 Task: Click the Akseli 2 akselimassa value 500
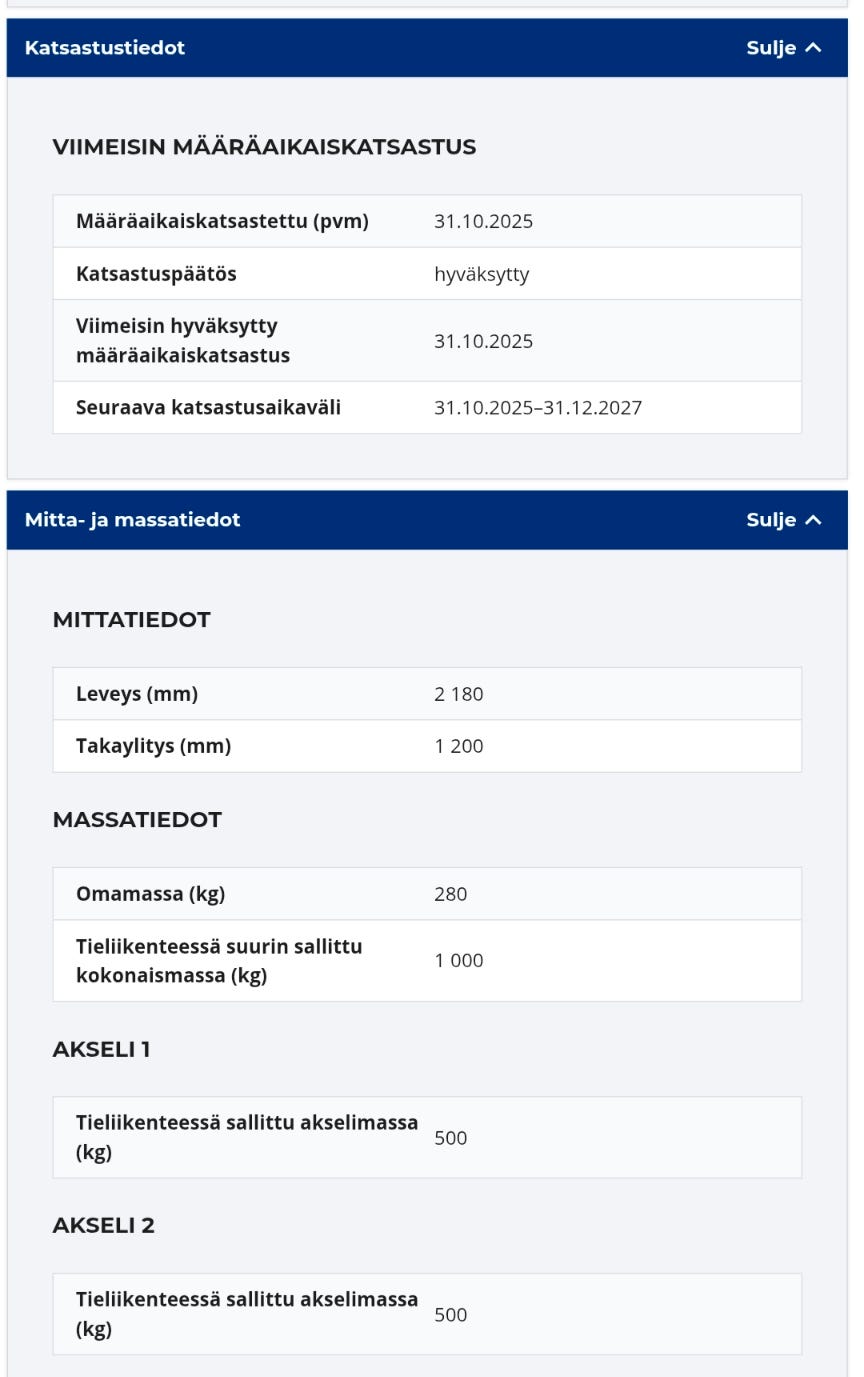pyautogui.click(x=451, y=1314)
